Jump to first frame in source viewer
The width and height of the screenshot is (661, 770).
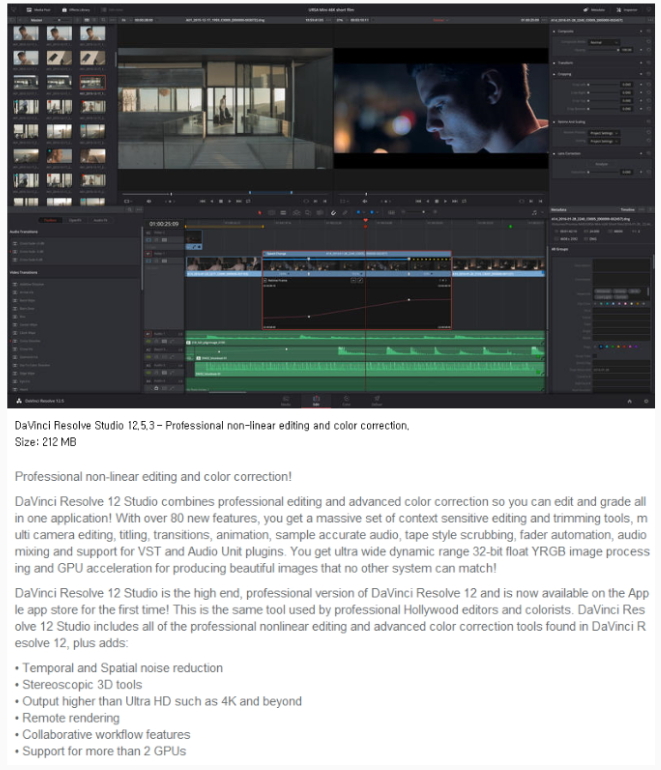click(202, 201)
